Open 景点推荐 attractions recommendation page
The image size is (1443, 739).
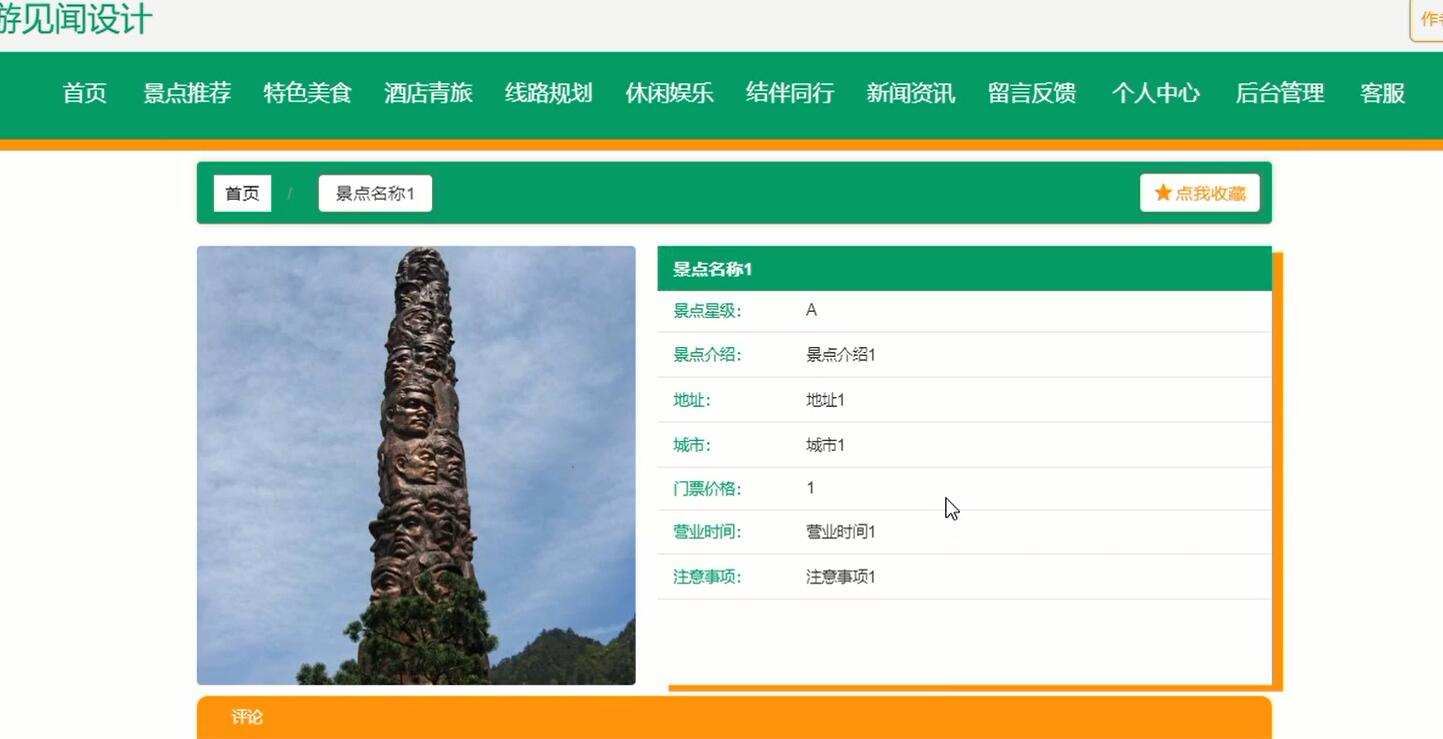186,94
